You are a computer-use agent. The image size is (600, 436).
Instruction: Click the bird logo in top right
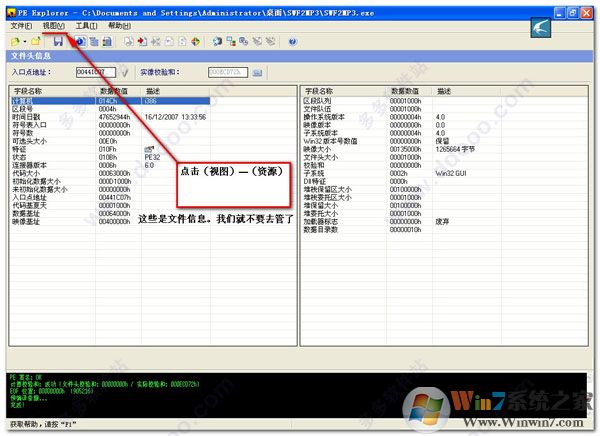(x=541, y=28)
